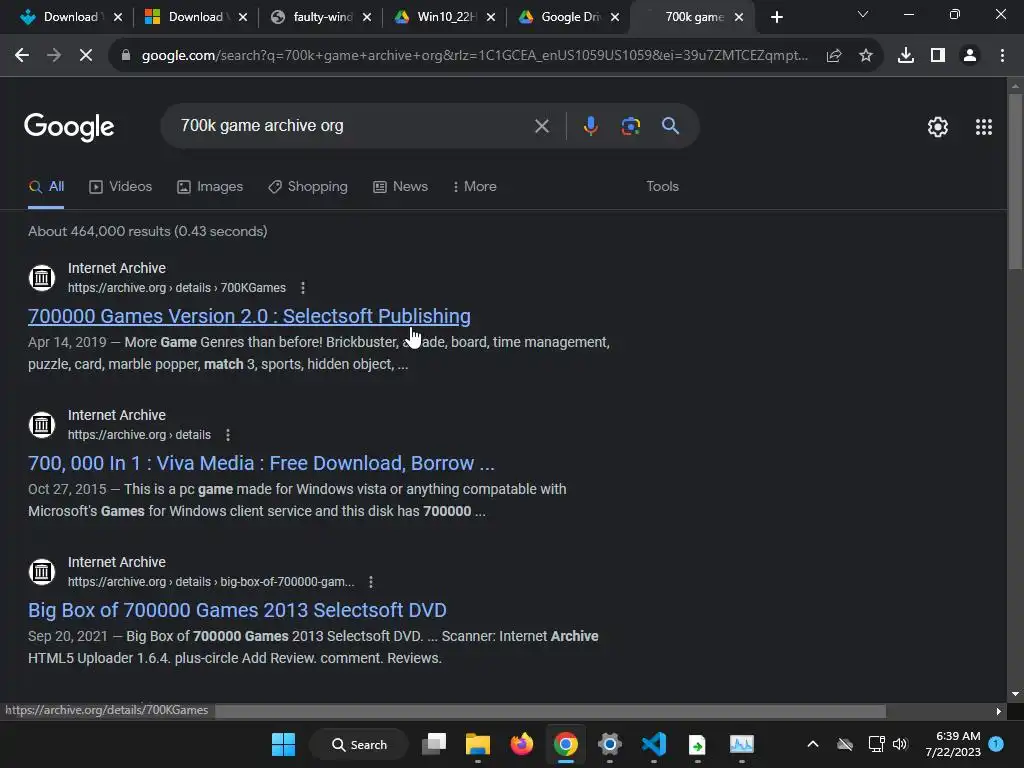Open options for 700KGames result
This screenshot has height=768, width=1024.
point(302,288)
